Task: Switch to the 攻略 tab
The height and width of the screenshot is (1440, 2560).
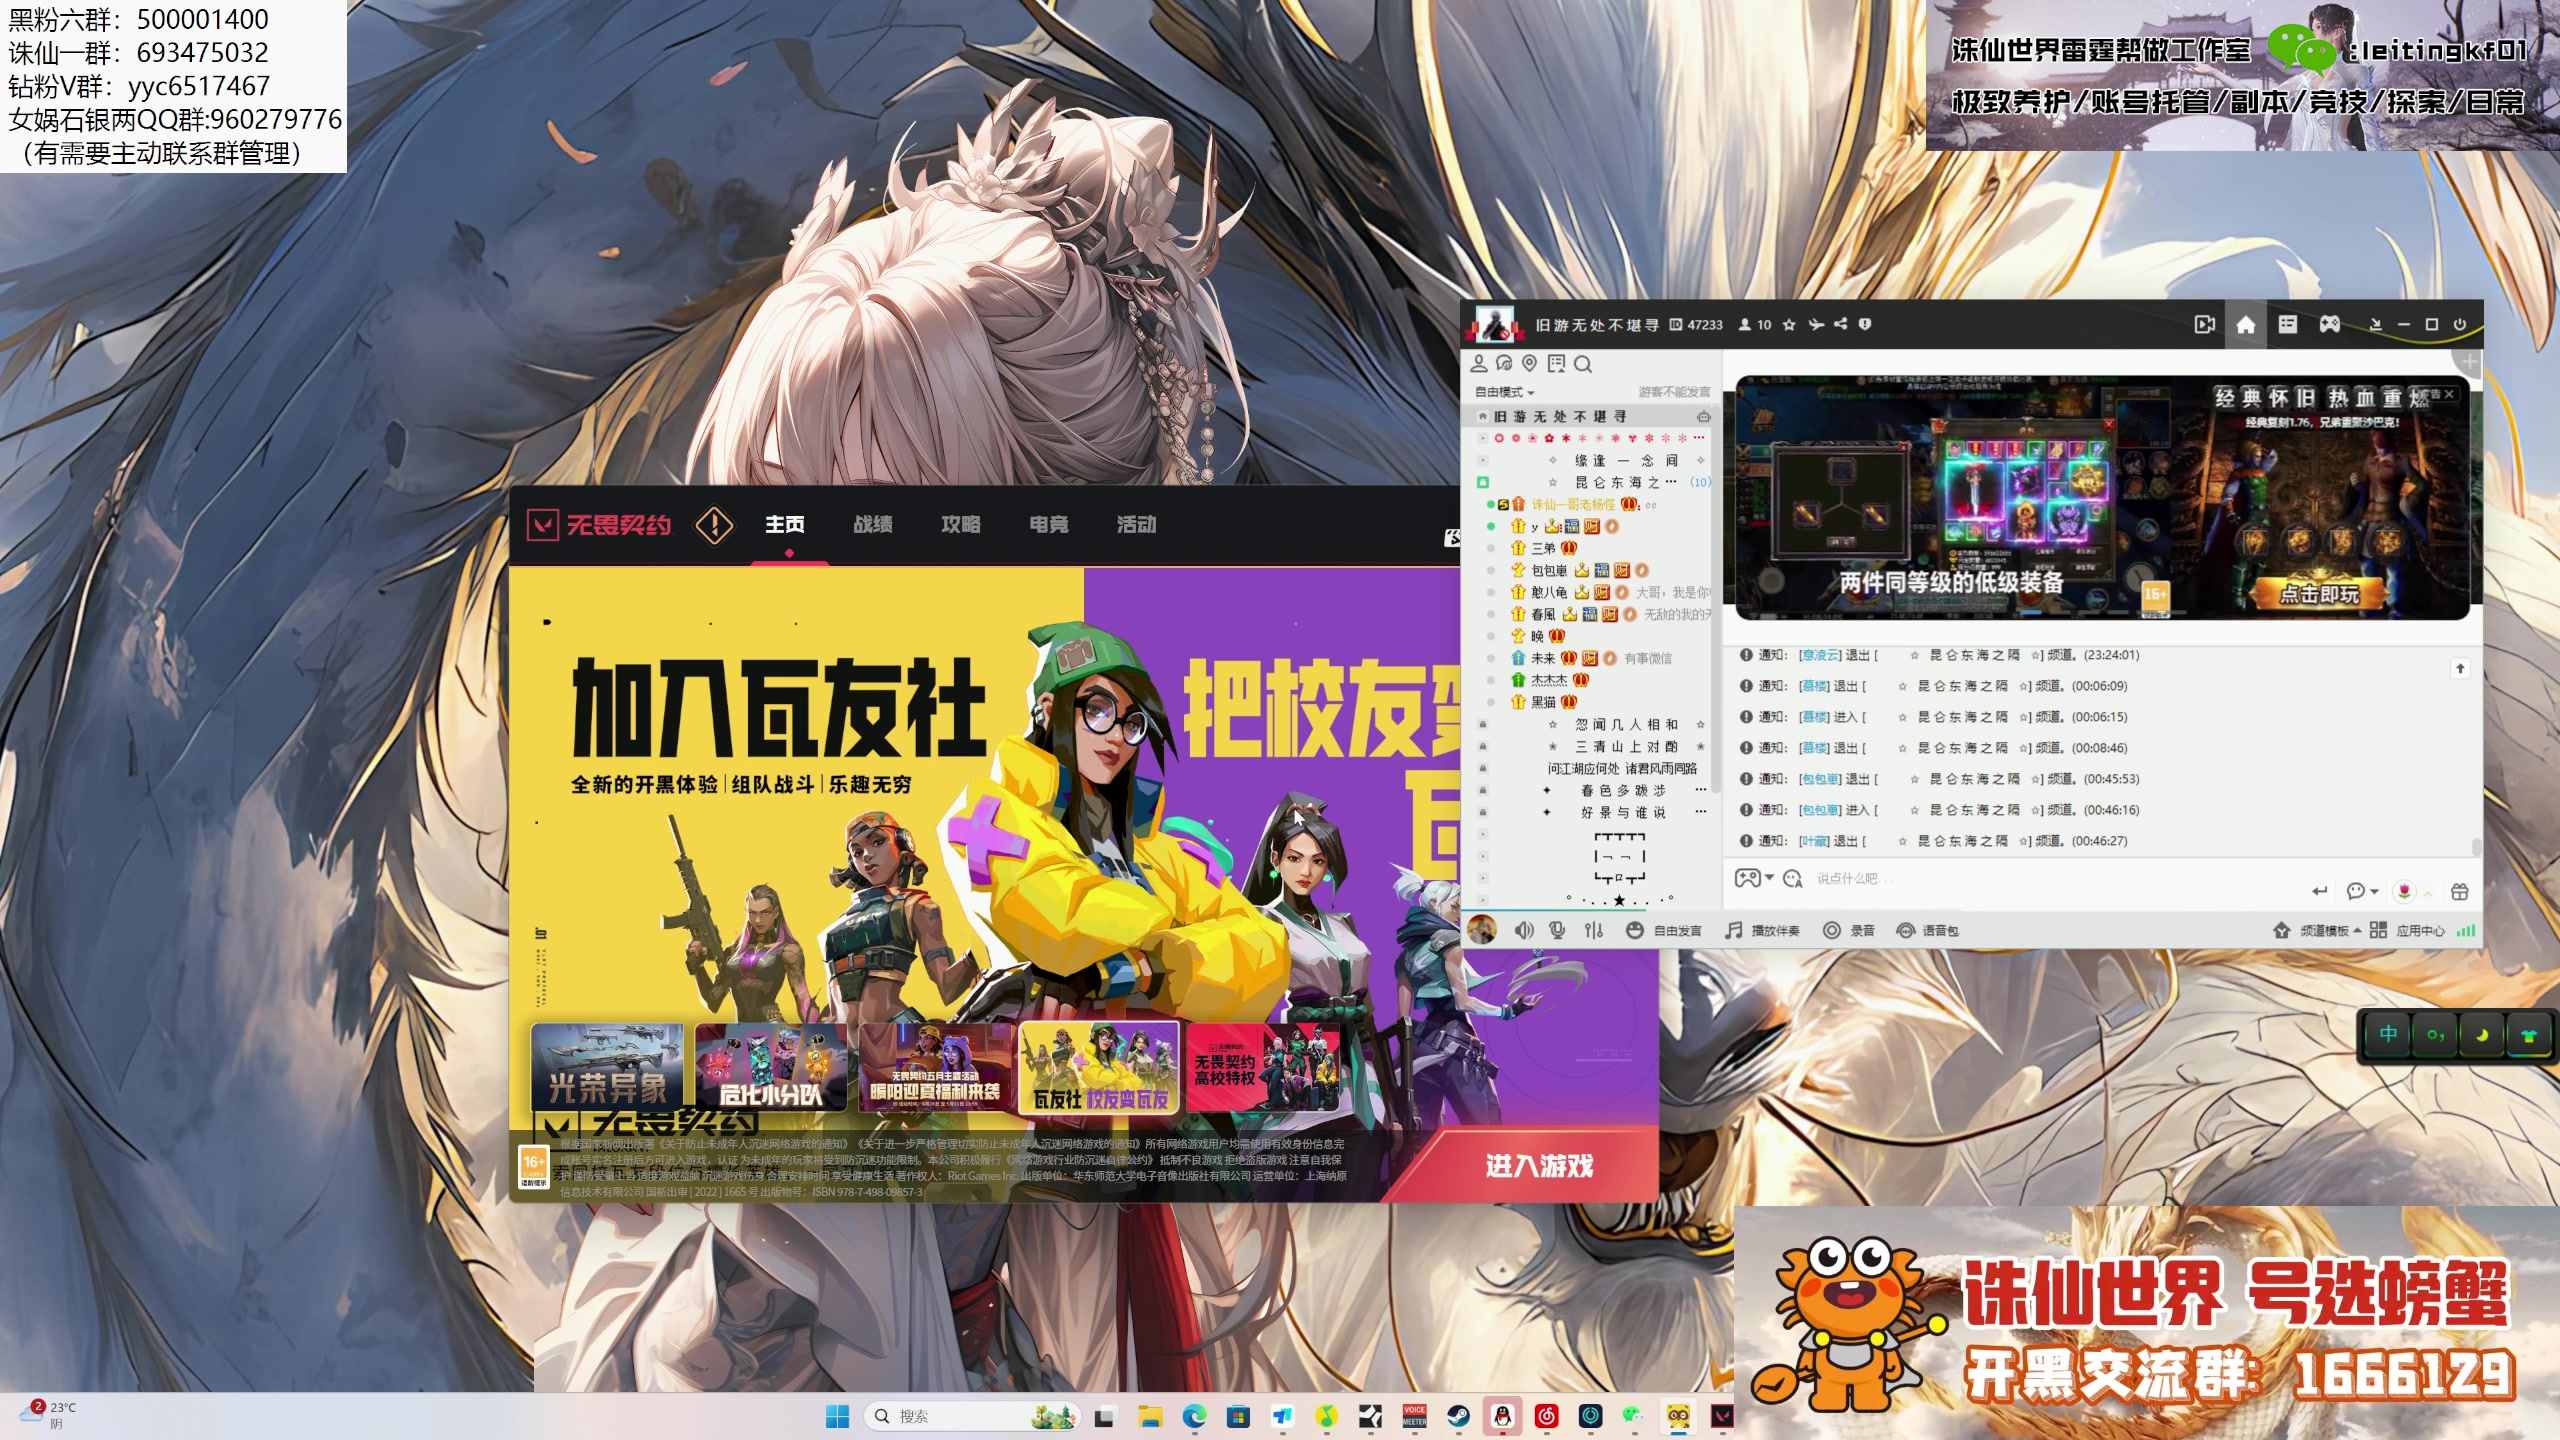Action: pos(961,525)
